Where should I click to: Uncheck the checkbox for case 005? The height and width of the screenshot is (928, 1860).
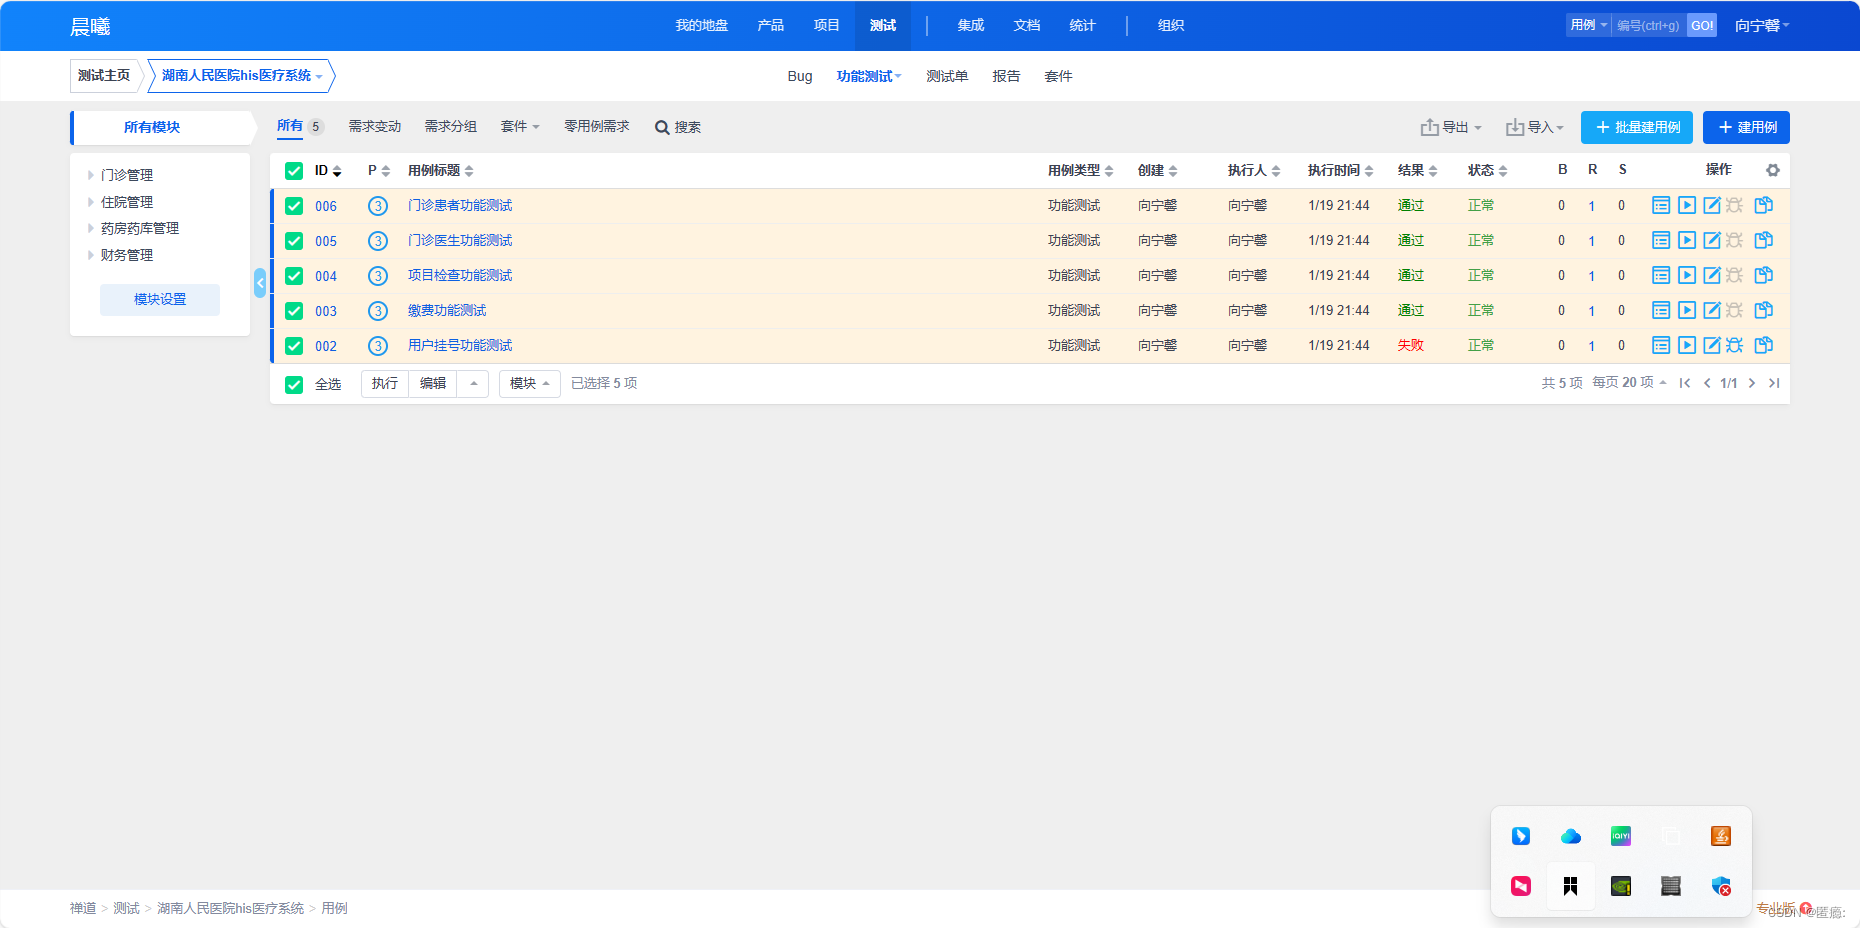[294, 241]
